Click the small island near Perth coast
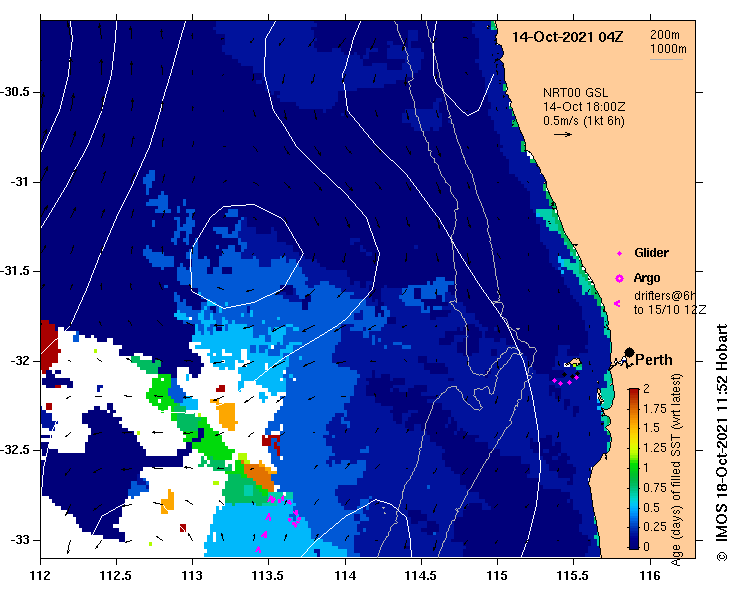The width and height of the screenshot is (739, 592). point(575,363)
